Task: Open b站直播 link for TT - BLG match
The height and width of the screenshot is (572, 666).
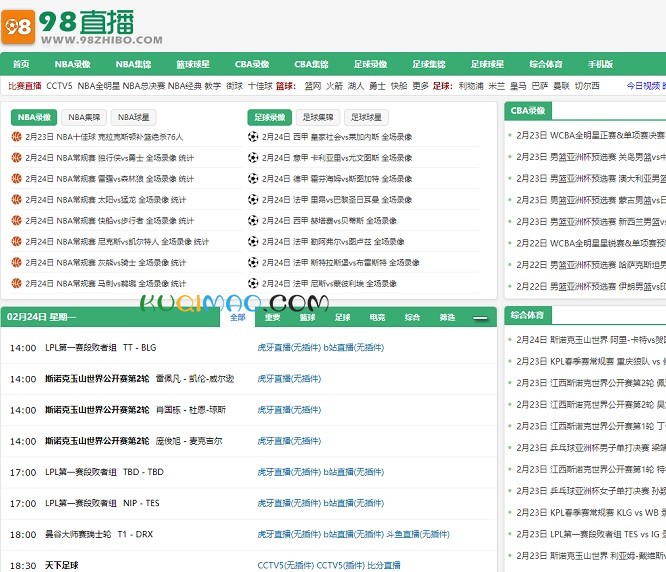Action: click(354, 347)
